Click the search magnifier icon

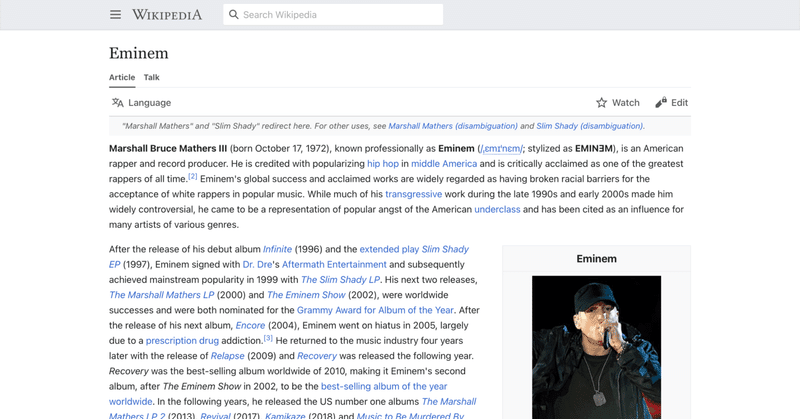click(234, 14)
